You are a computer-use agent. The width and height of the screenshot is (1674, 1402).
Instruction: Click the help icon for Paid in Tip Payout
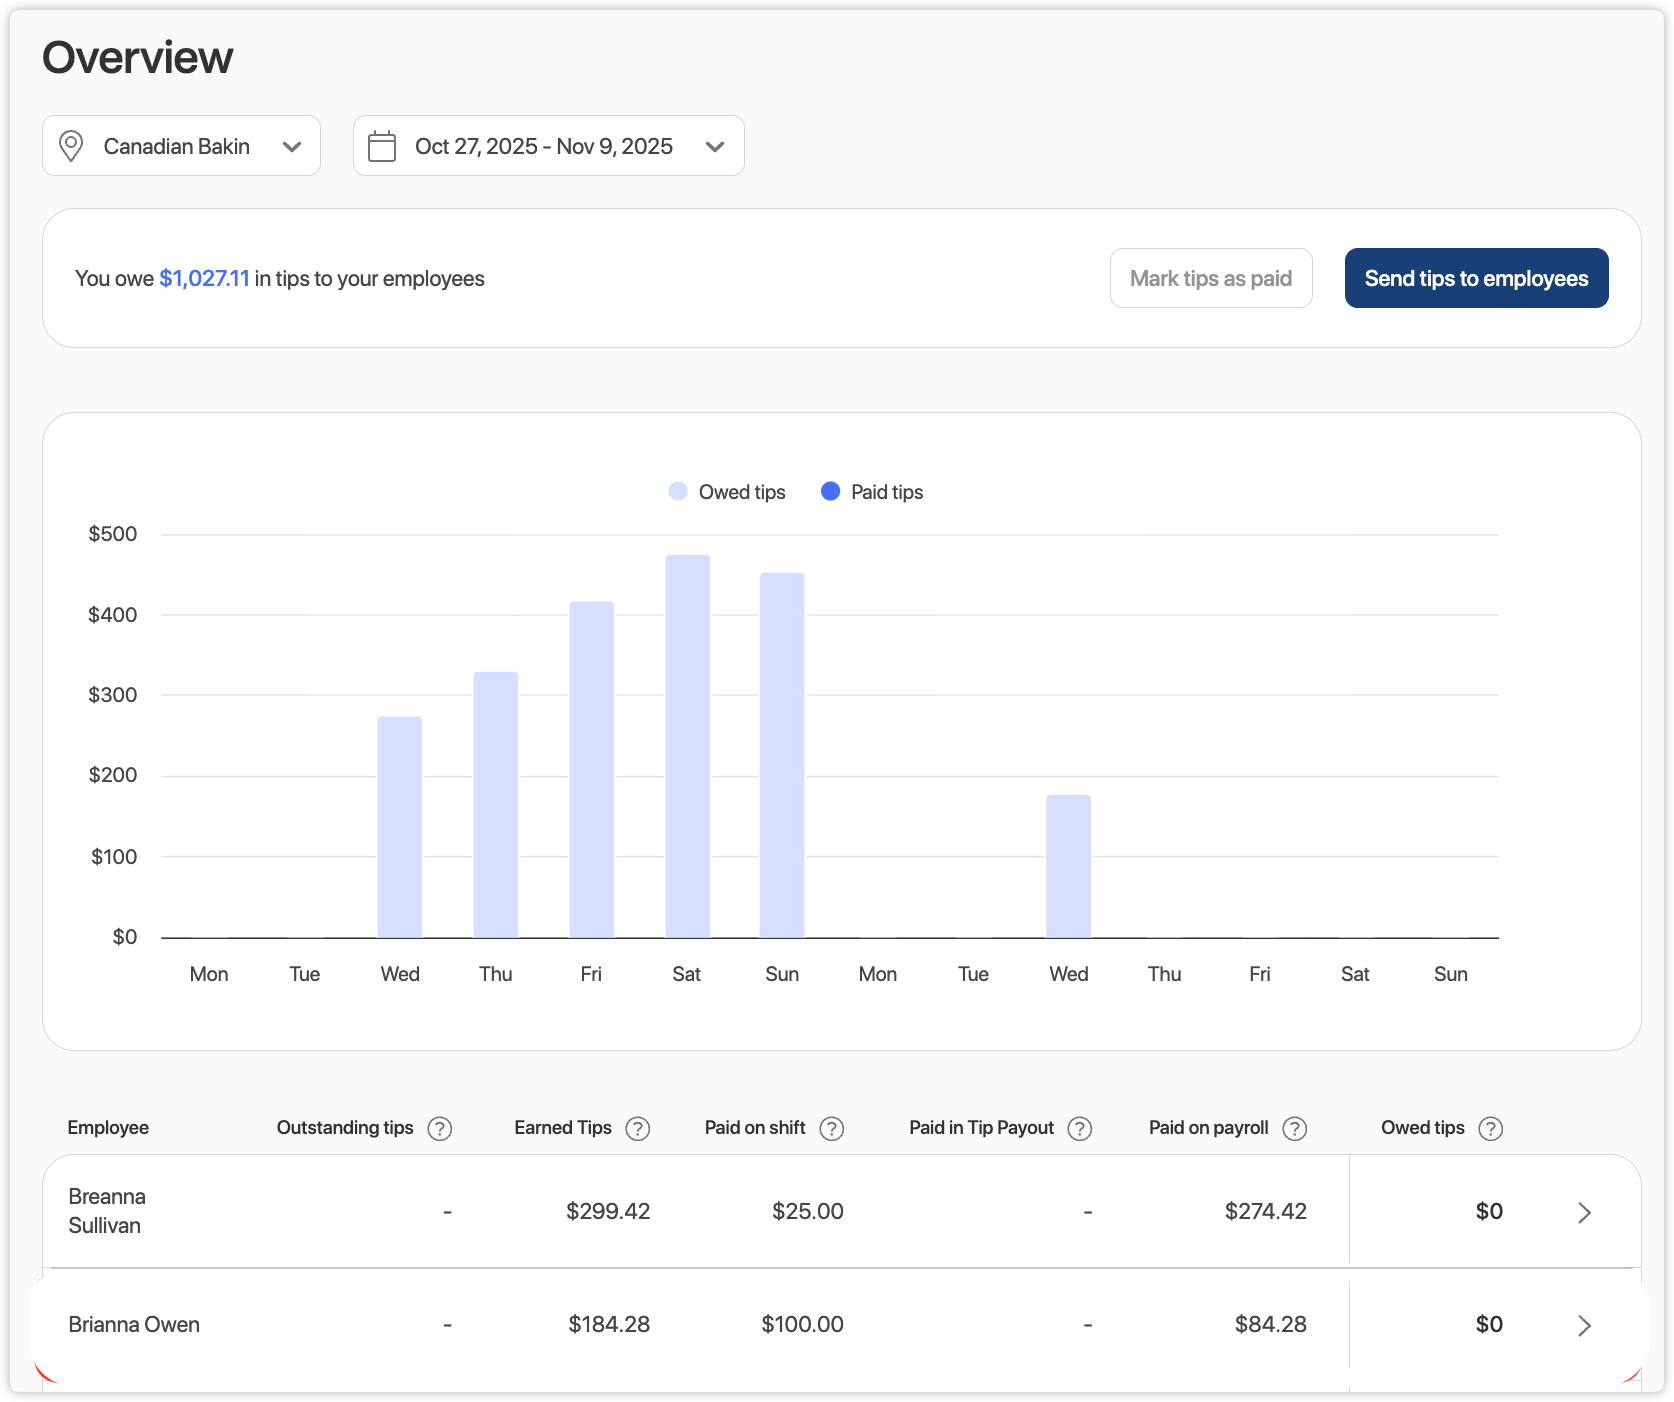(1079, 1128)
